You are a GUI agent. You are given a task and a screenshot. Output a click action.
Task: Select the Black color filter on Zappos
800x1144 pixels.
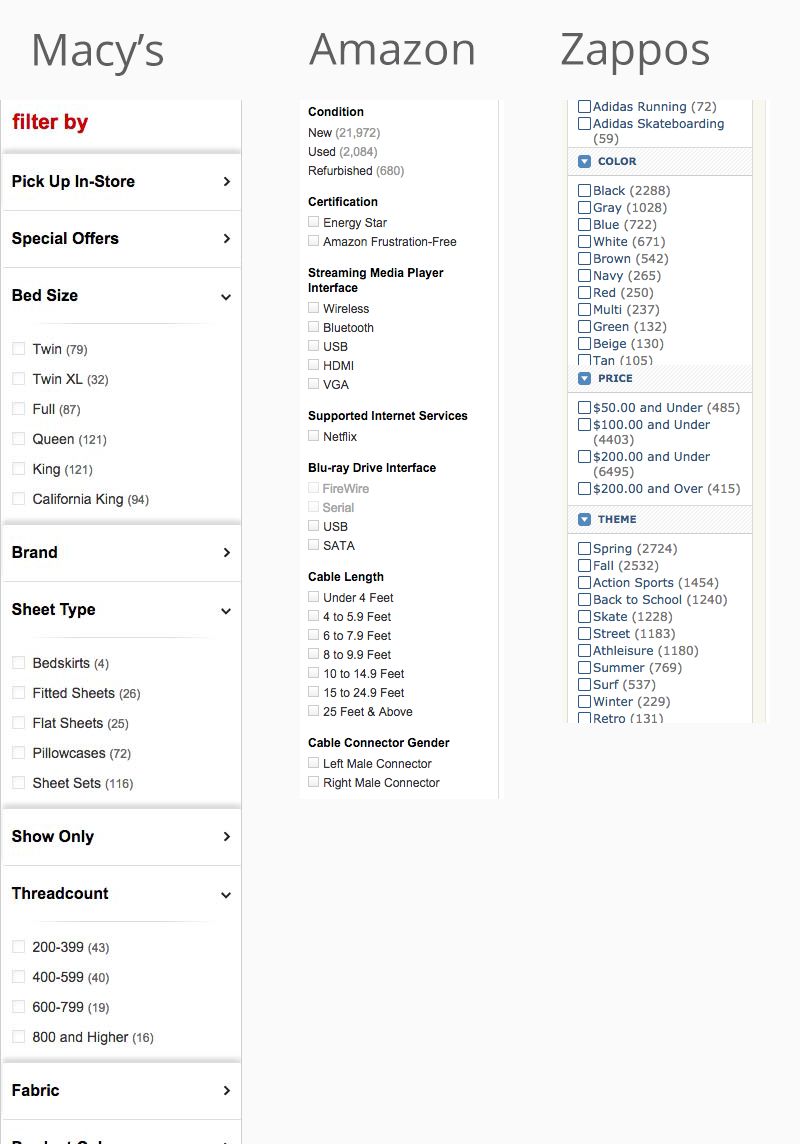pos(584,190)
